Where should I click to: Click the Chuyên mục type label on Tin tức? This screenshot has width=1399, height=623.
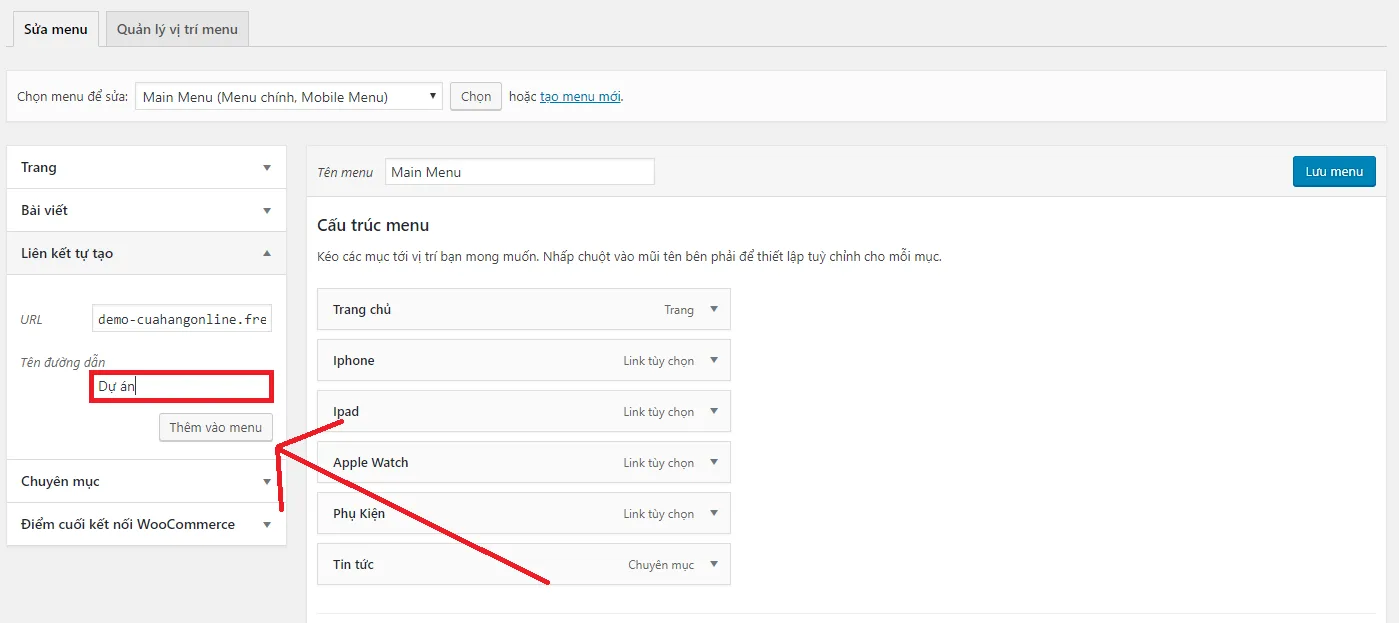pyautogui.click(x=661, y=565)
